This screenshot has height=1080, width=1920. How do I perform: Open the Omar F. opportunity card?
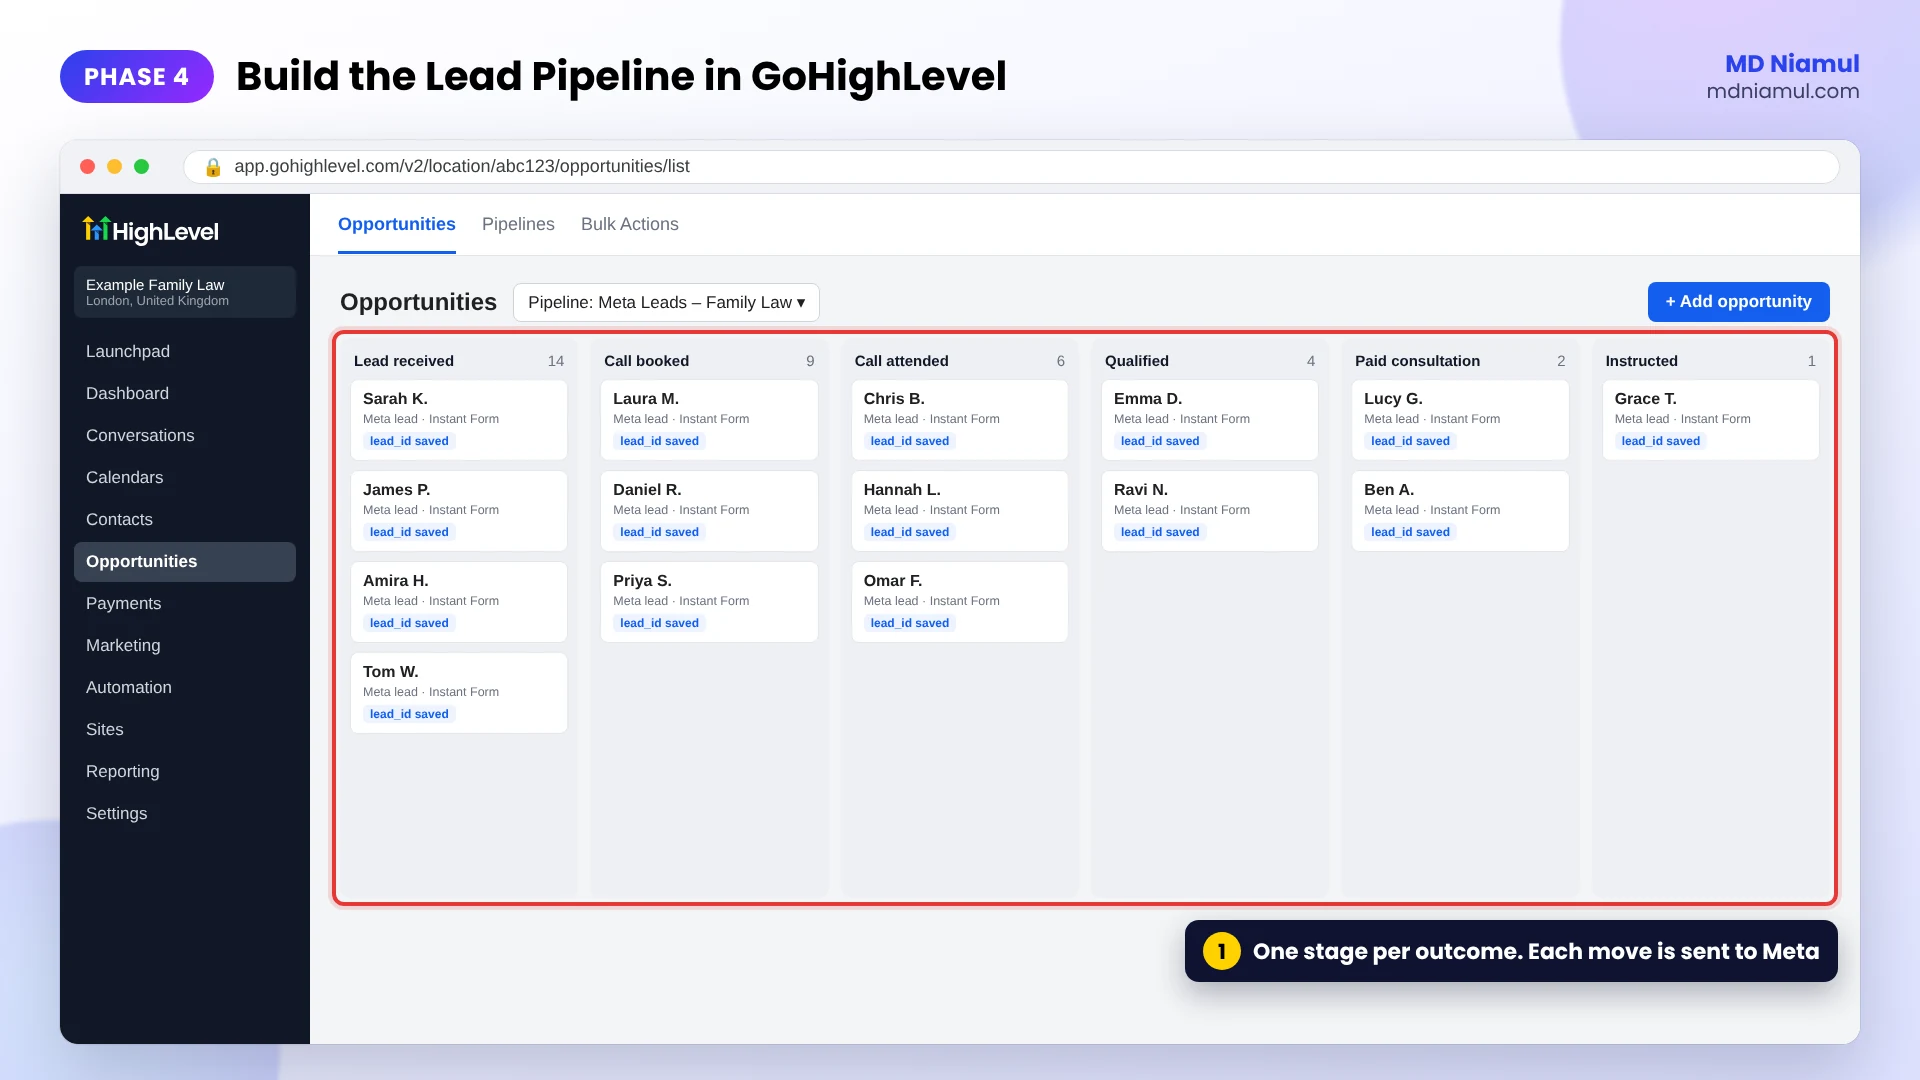point(960,602)
